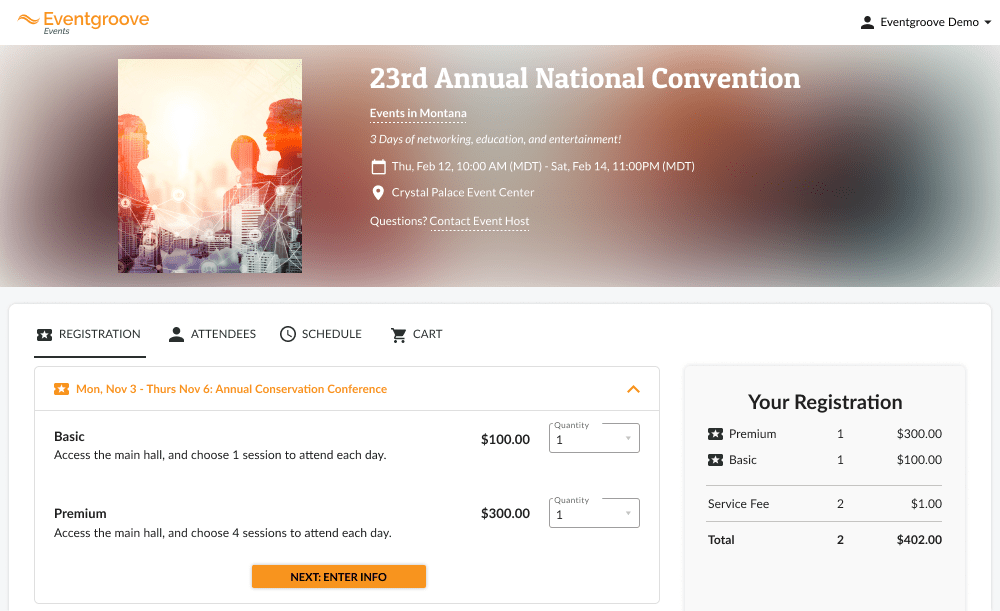This screenshot has height=611, width=1000.
Task: Click ticket icon beside Premium in summary
Action: point(716,434)
